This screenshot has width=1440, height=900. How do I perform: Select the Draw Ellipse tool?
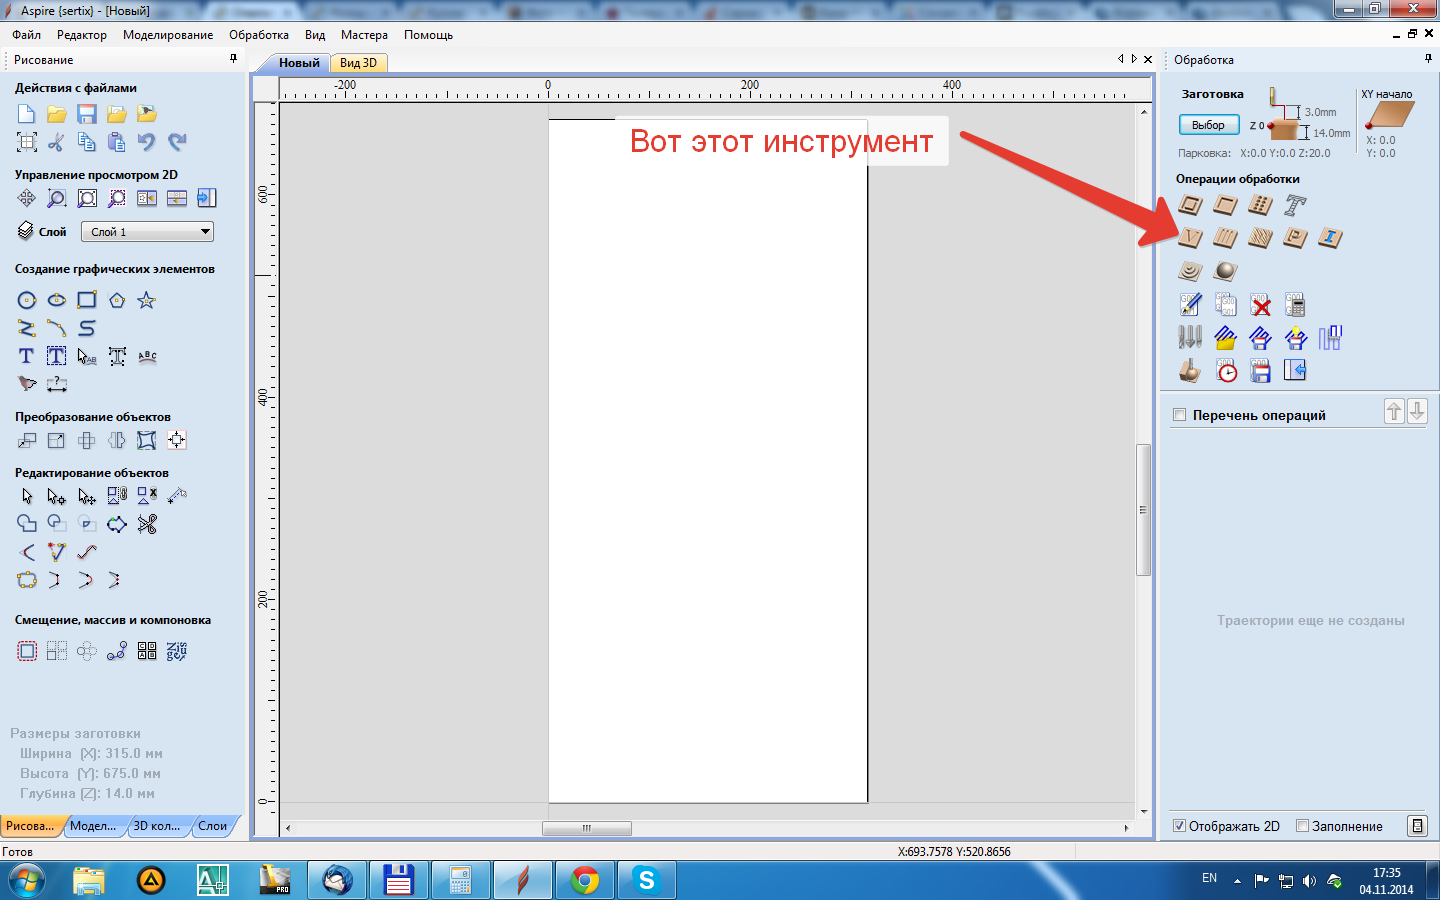57,300
